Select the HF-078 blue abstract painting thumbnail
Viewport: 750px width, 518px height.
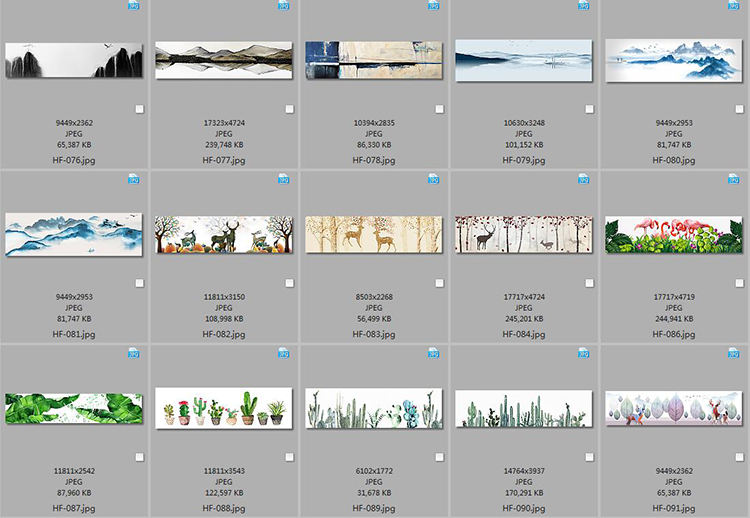(374, 60)
